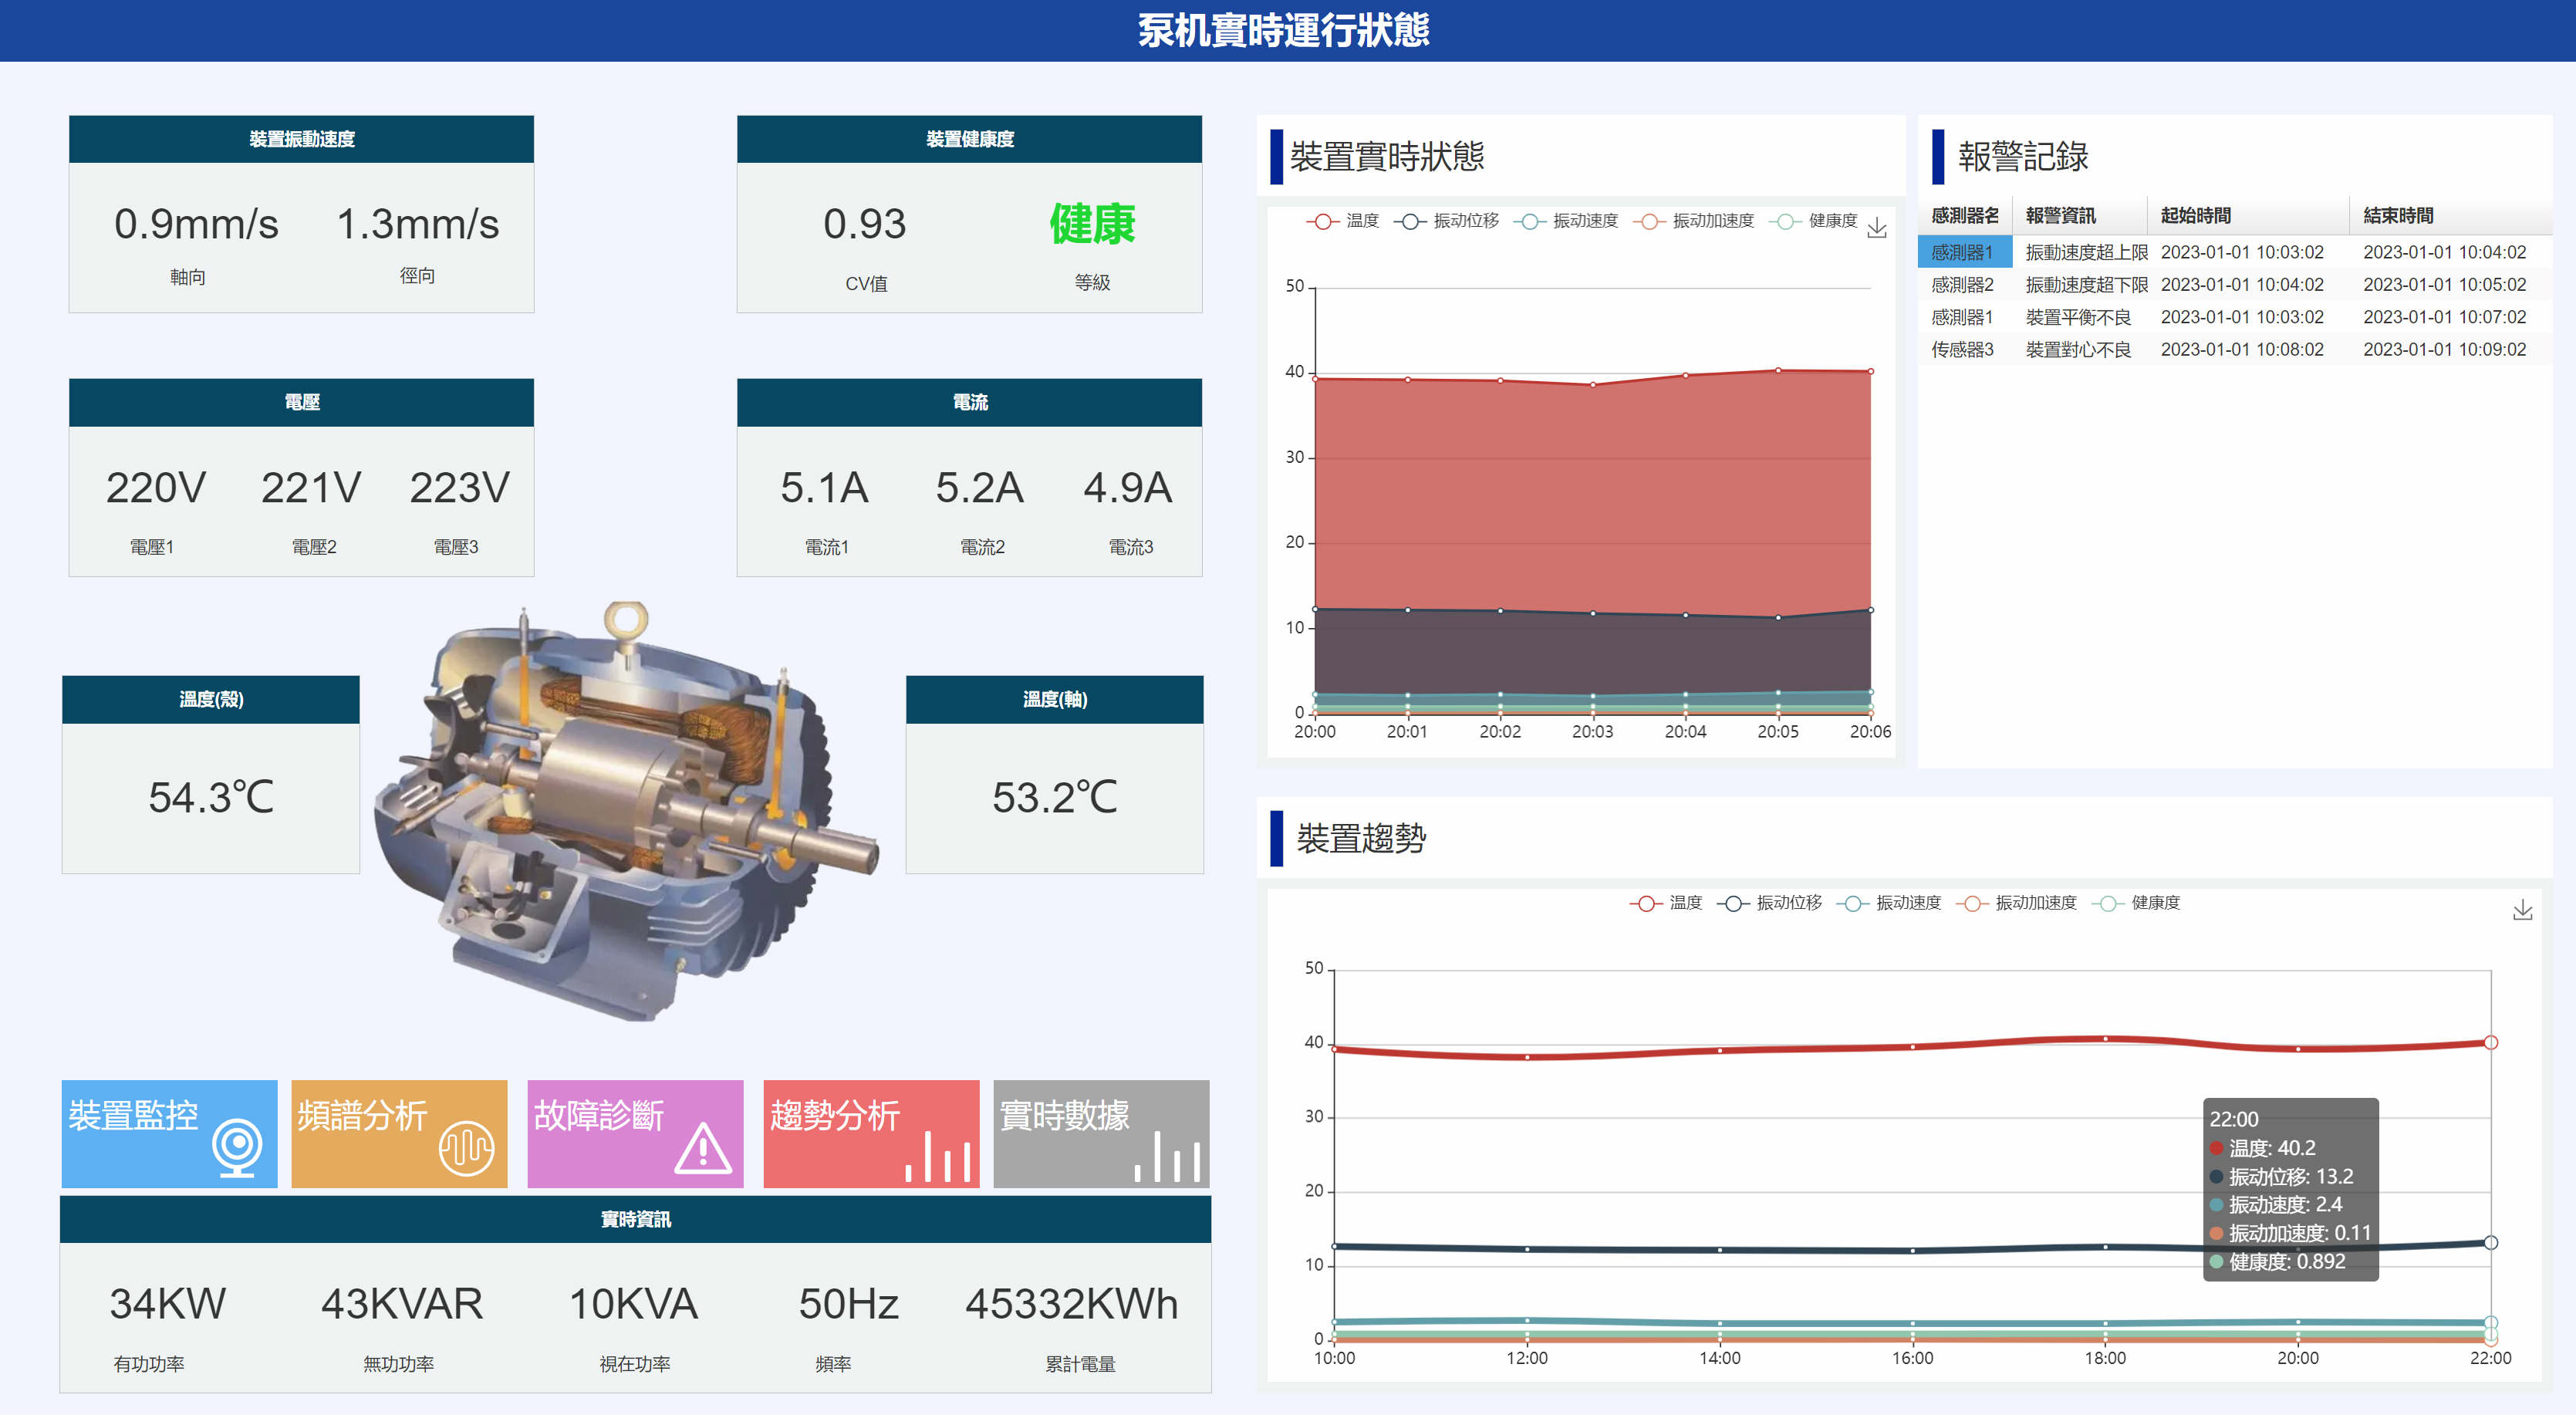Image resolution: width=2576 pixels, height=1415 pixels.
Task: Click the waveform icon on 頻譜分析 tile
Action: point(466,1147)
